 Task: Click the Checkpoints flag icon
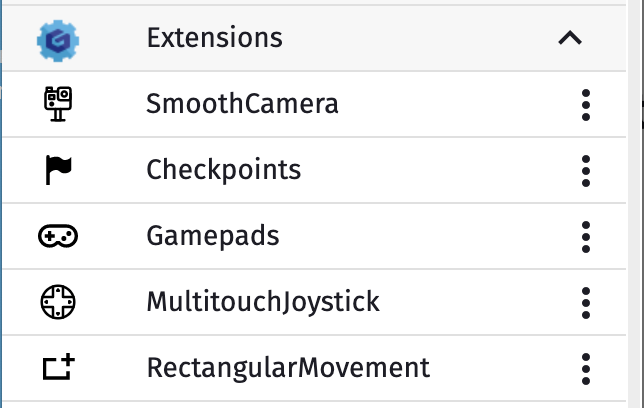pos(58,170)
